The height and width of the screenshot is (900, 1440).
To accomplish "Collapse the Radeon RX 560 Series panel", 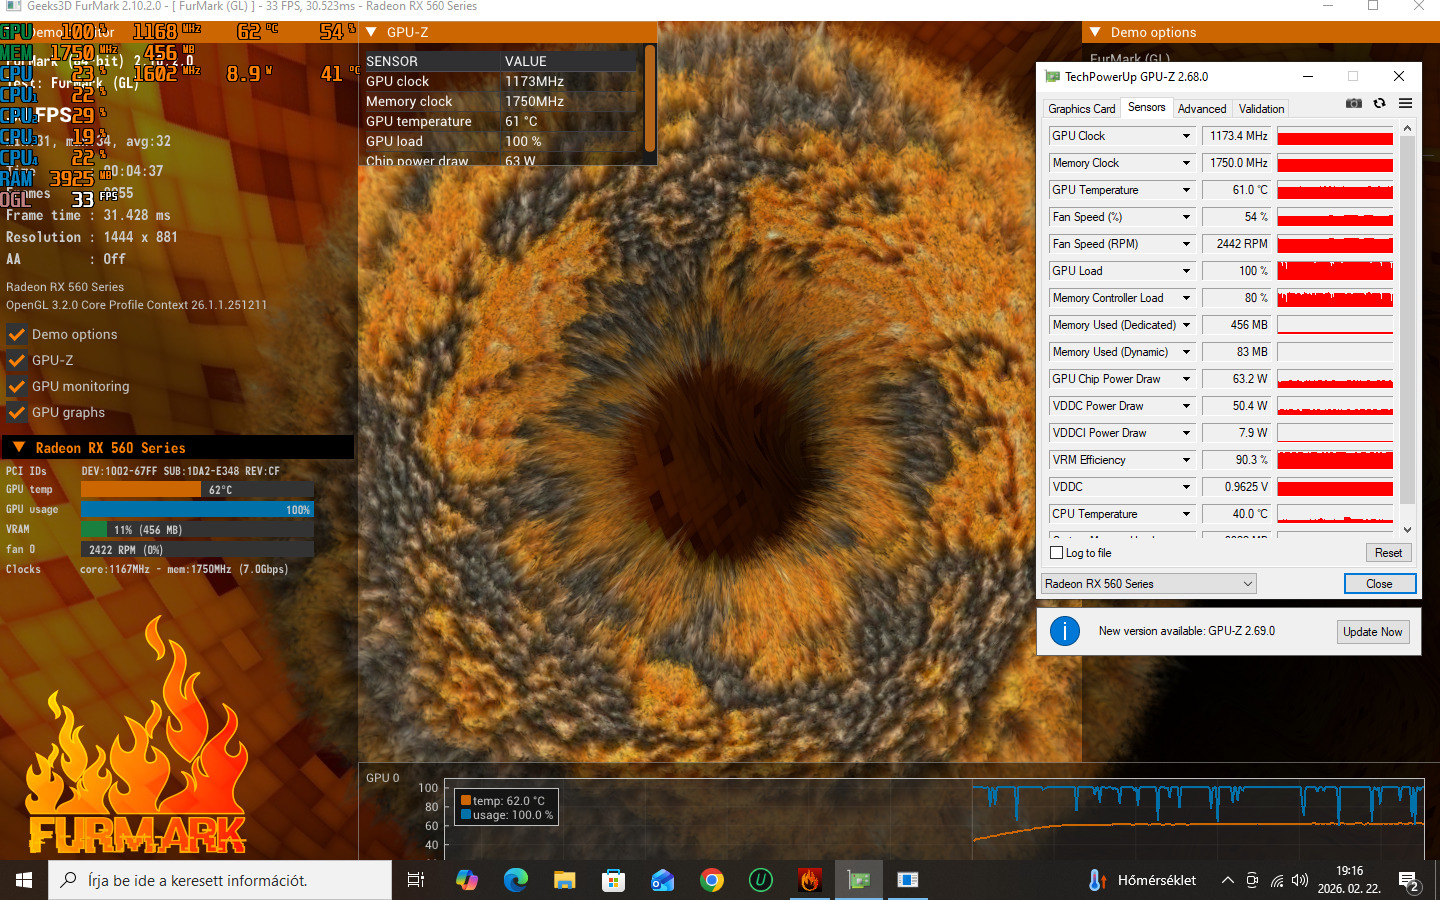I will [19, 448].
